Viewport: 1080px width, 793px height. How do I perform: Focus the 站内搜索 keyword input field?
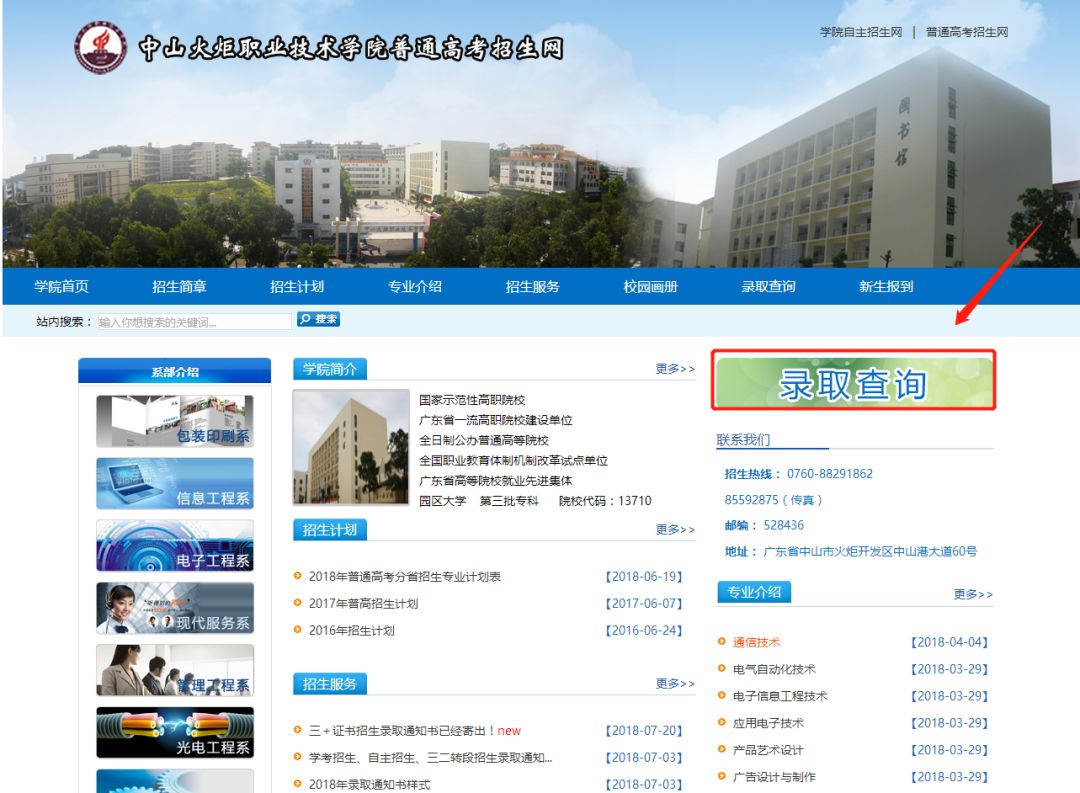(x=194, y=322)
